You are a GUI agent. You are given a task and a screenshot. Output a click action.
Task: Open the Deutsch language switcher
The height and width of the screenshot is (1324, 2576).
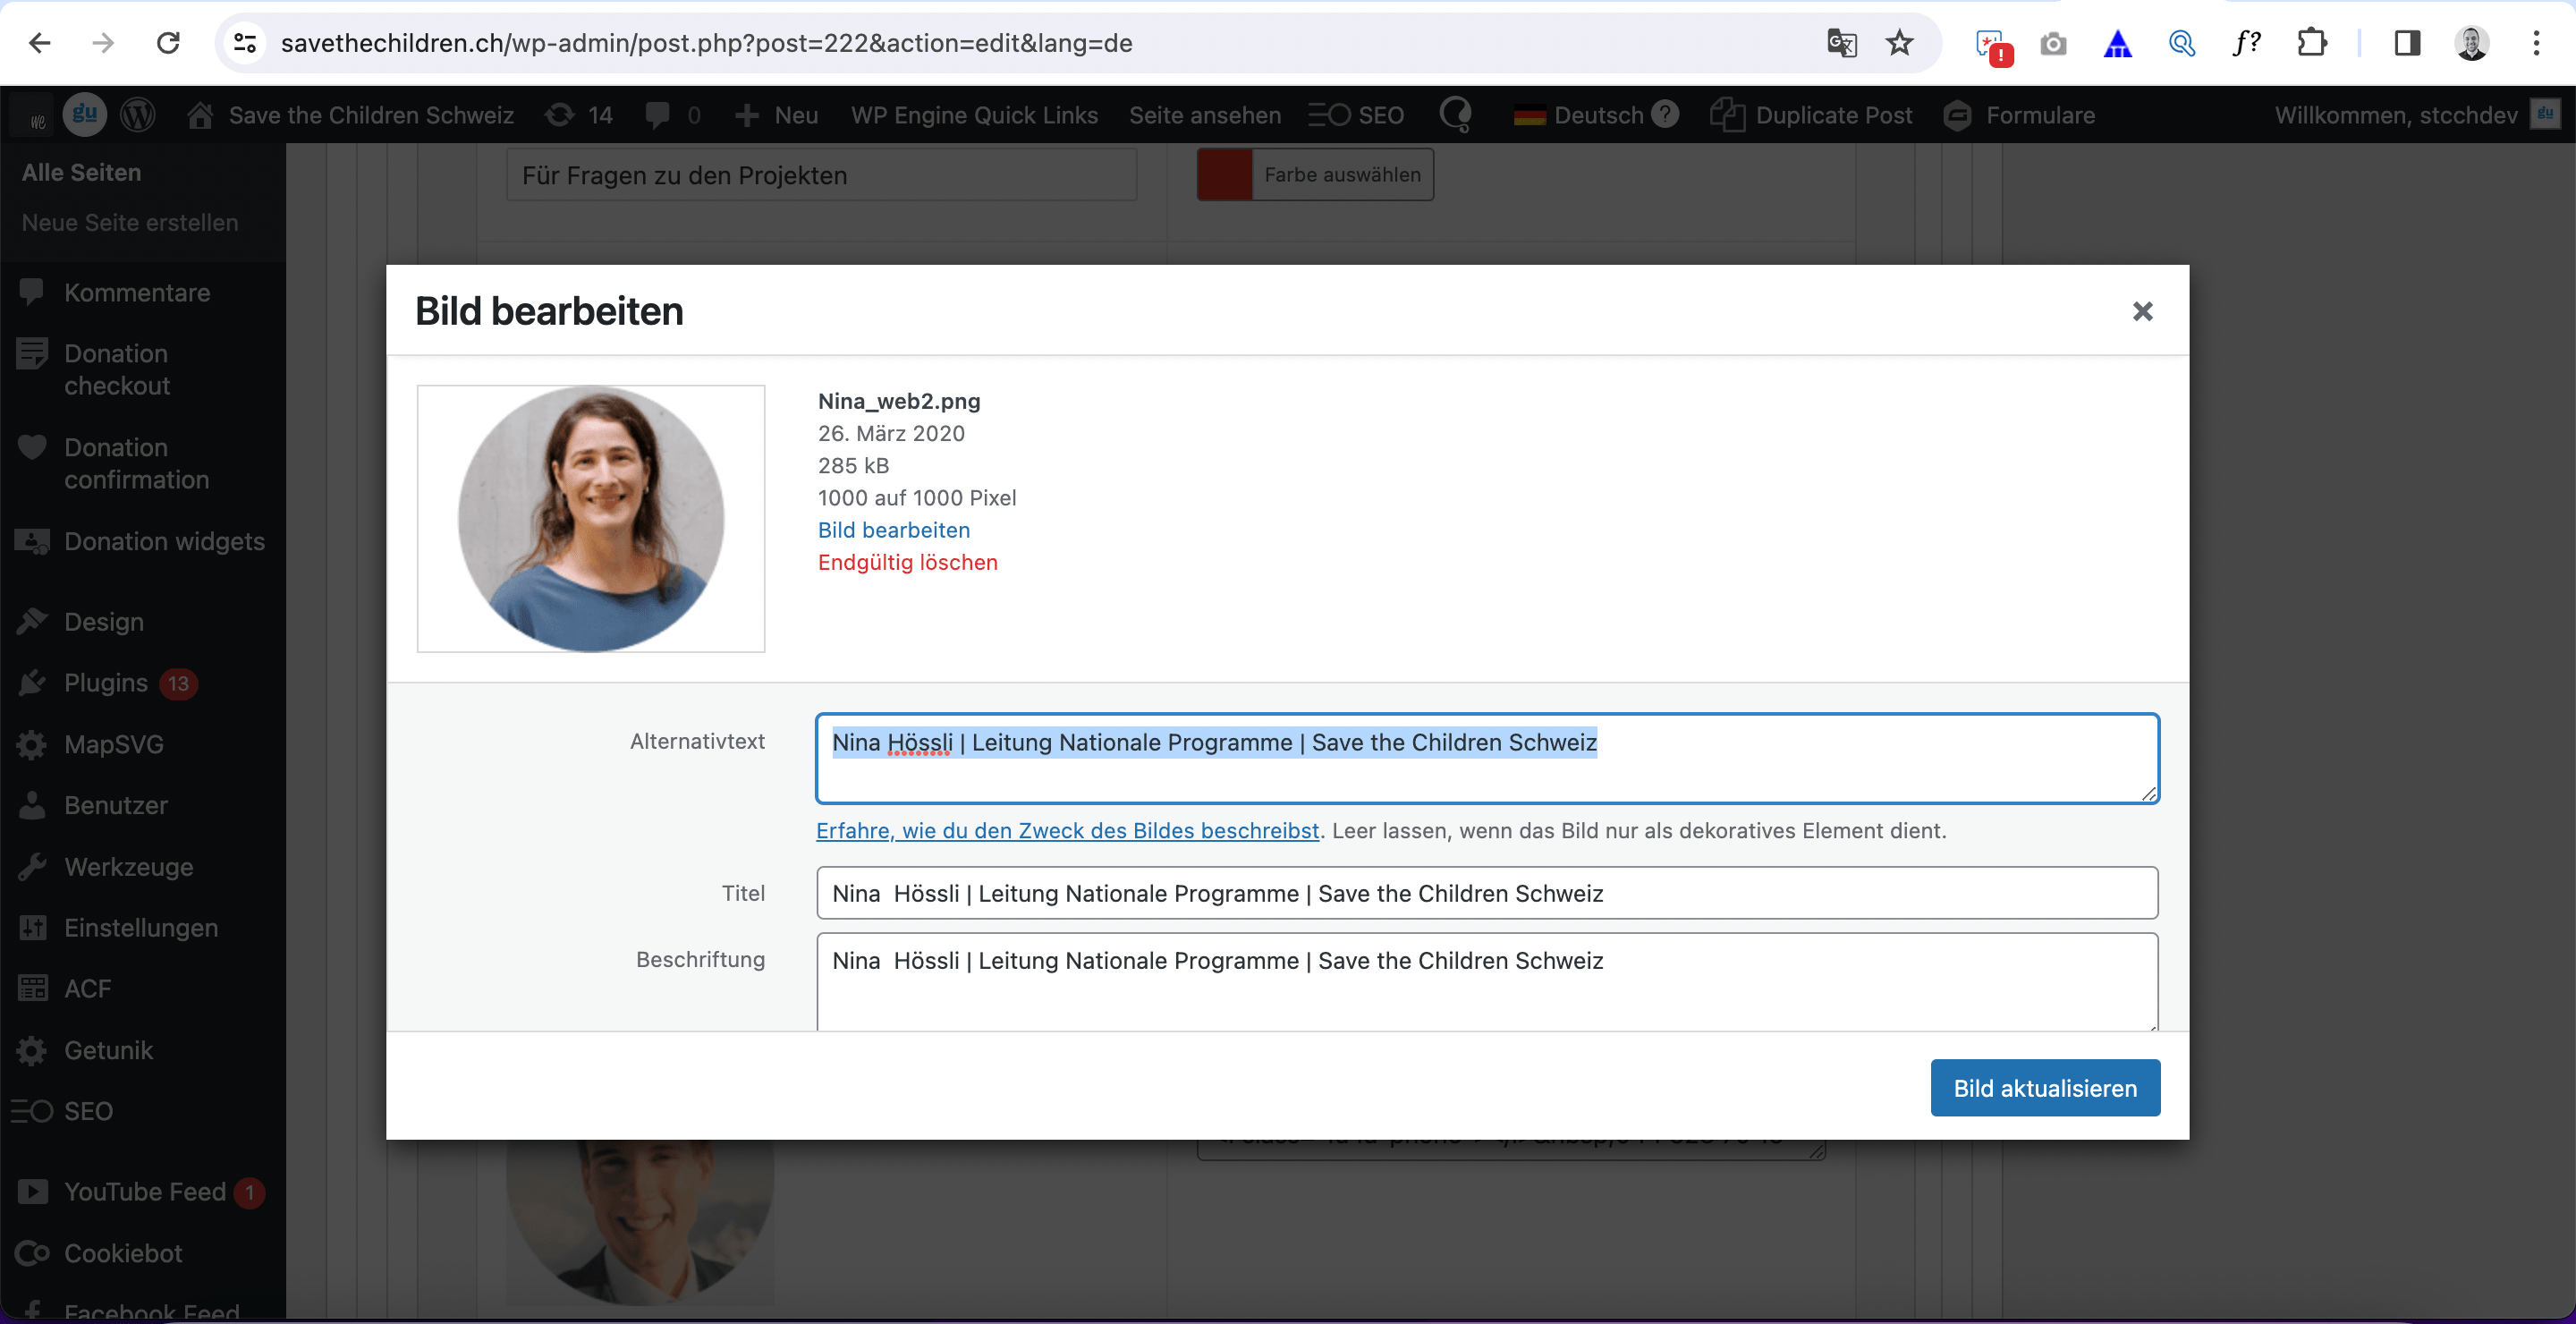[1579, 115]
